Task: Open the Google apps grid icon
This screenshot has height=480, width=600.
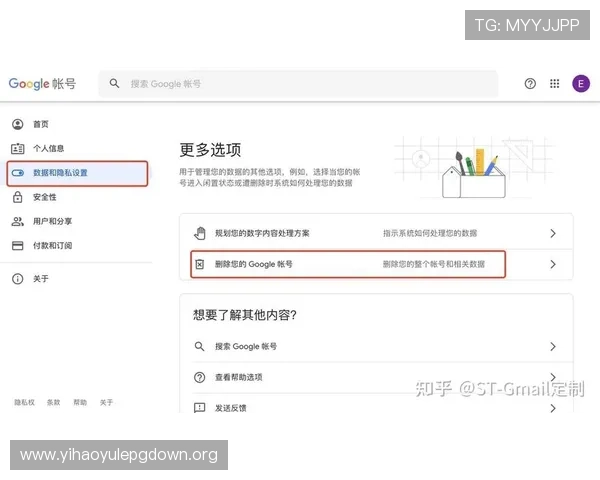Action: pos(554,83)
